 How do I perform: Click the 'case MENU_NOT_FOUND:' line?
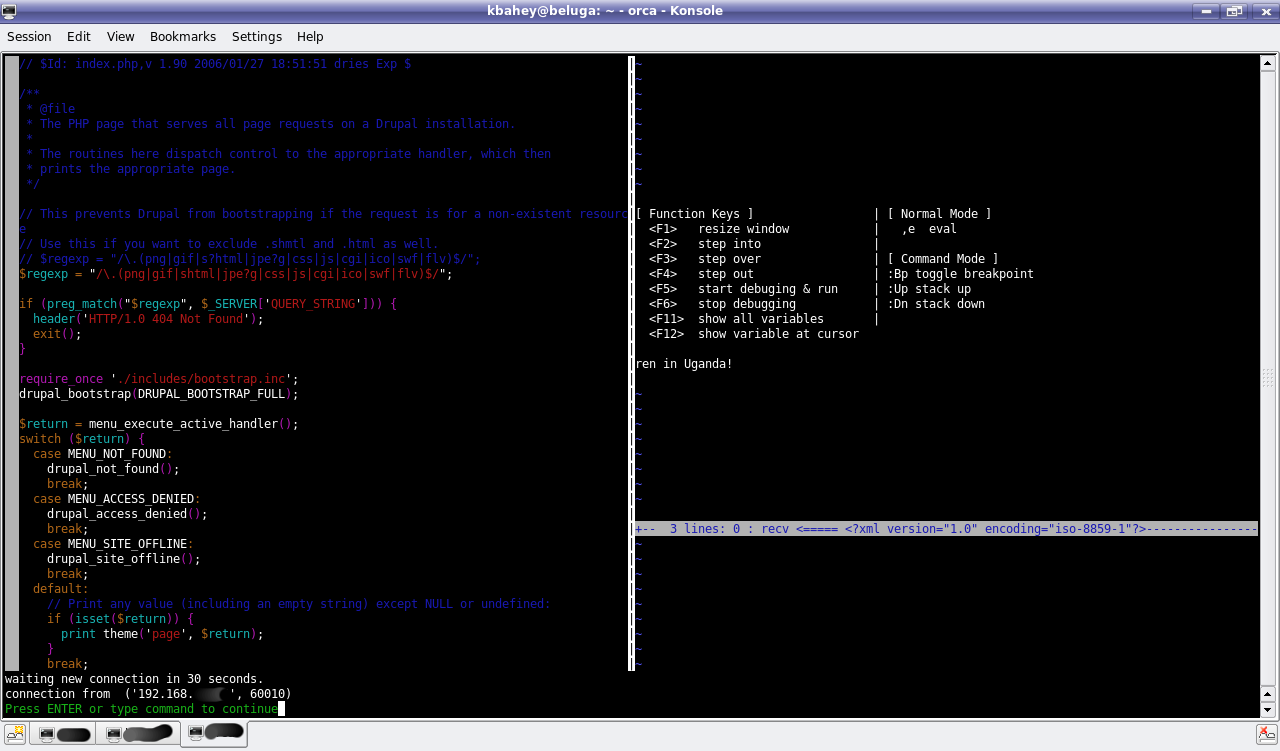[x=103, y=454]
